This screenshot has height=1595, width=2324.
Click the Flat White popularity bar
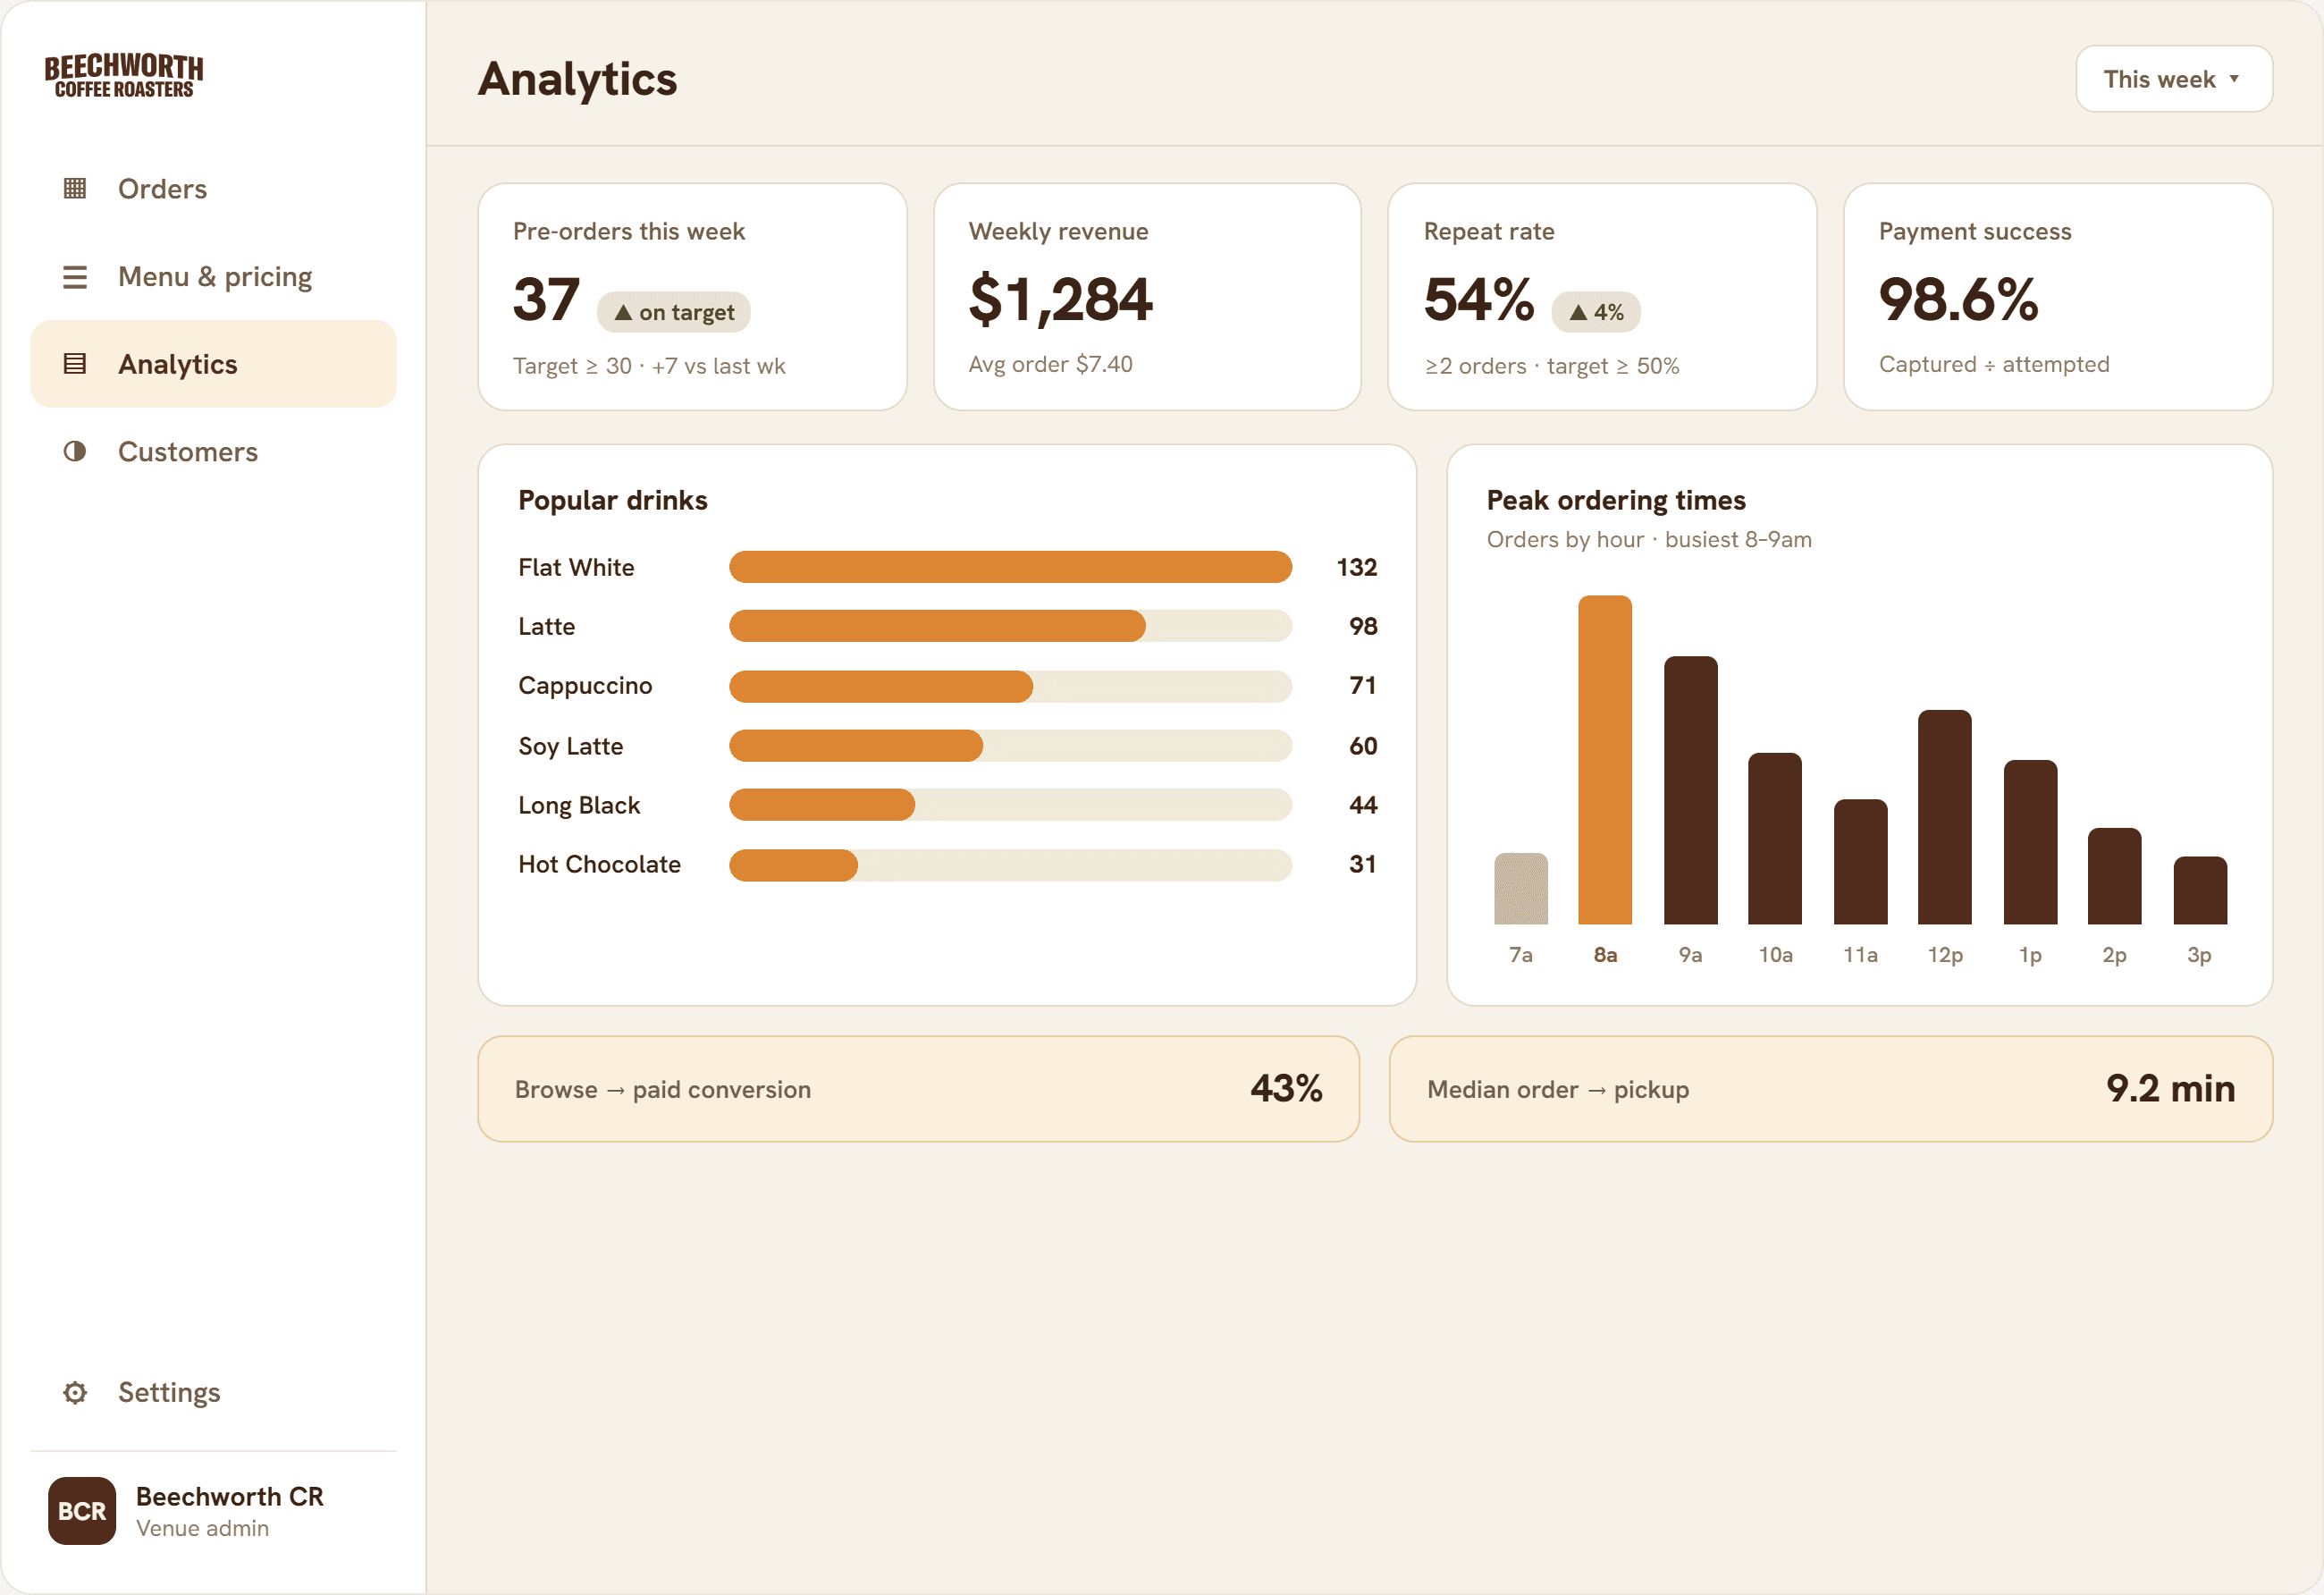click(1010, 567)
